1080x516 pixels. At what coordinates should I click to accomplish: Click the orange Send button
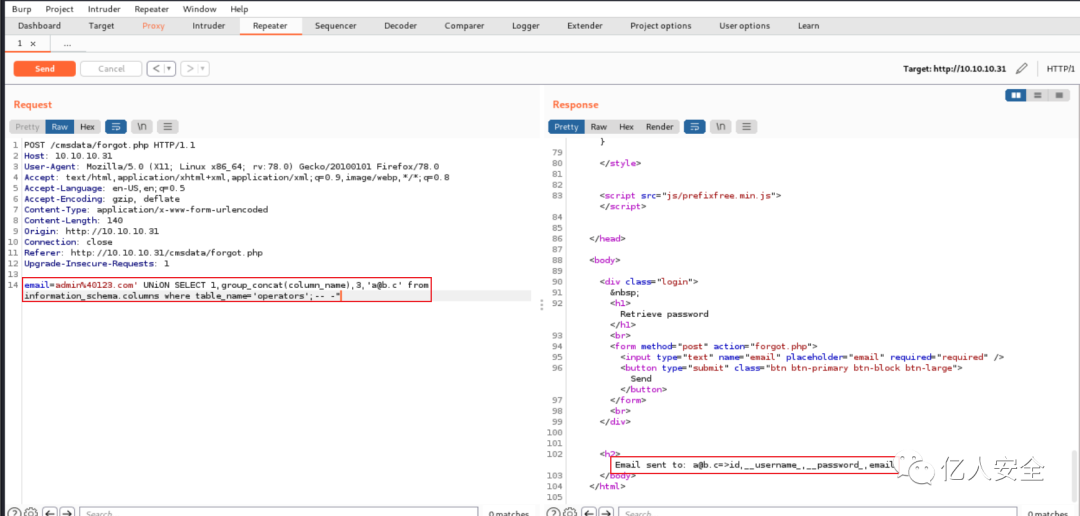click(x=45, y=69)
